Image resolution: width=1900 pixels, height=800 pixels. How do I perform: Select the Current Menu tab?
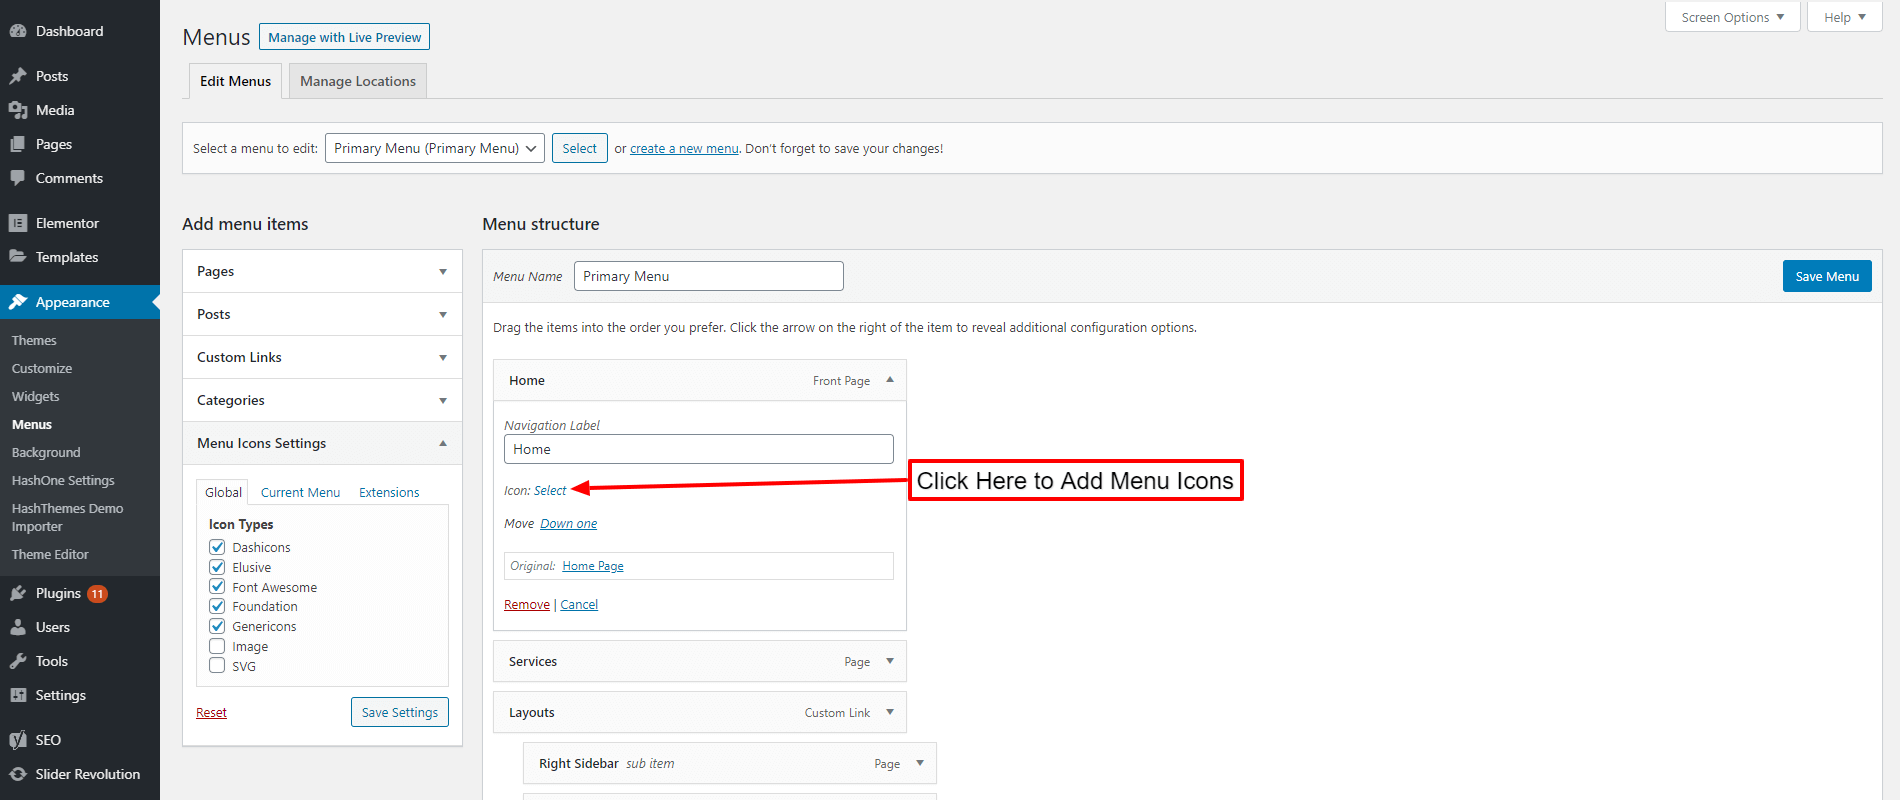[x=300, y=492]
